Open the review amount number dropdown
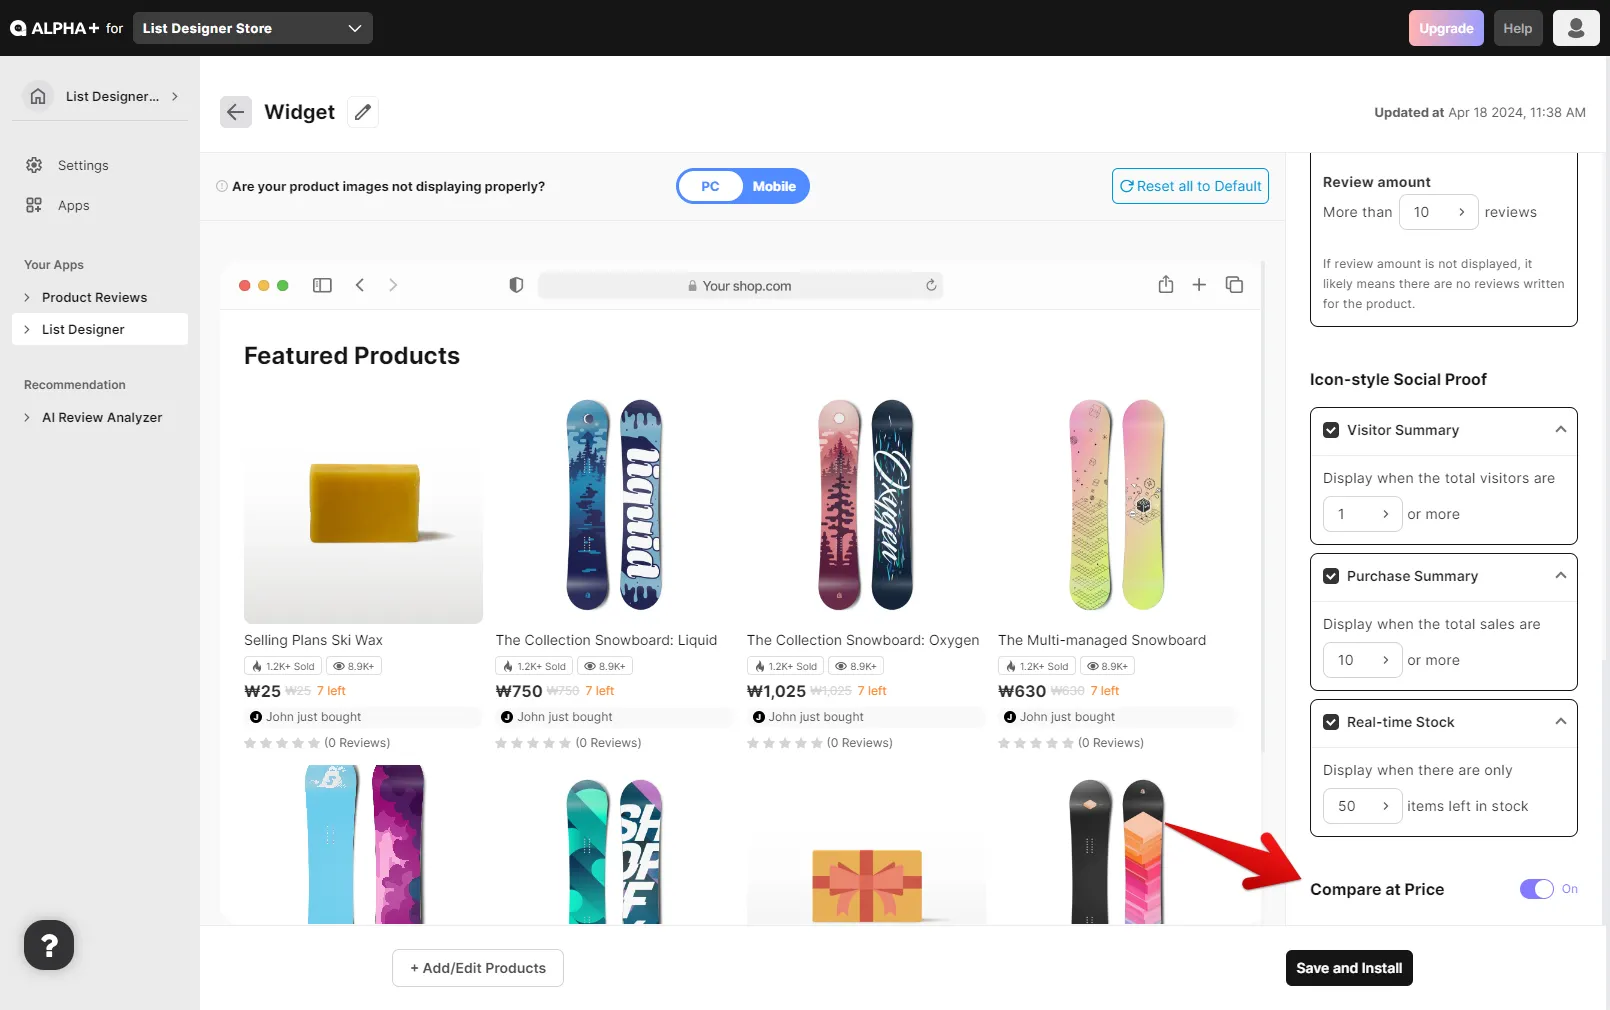 click(1438, 212)
